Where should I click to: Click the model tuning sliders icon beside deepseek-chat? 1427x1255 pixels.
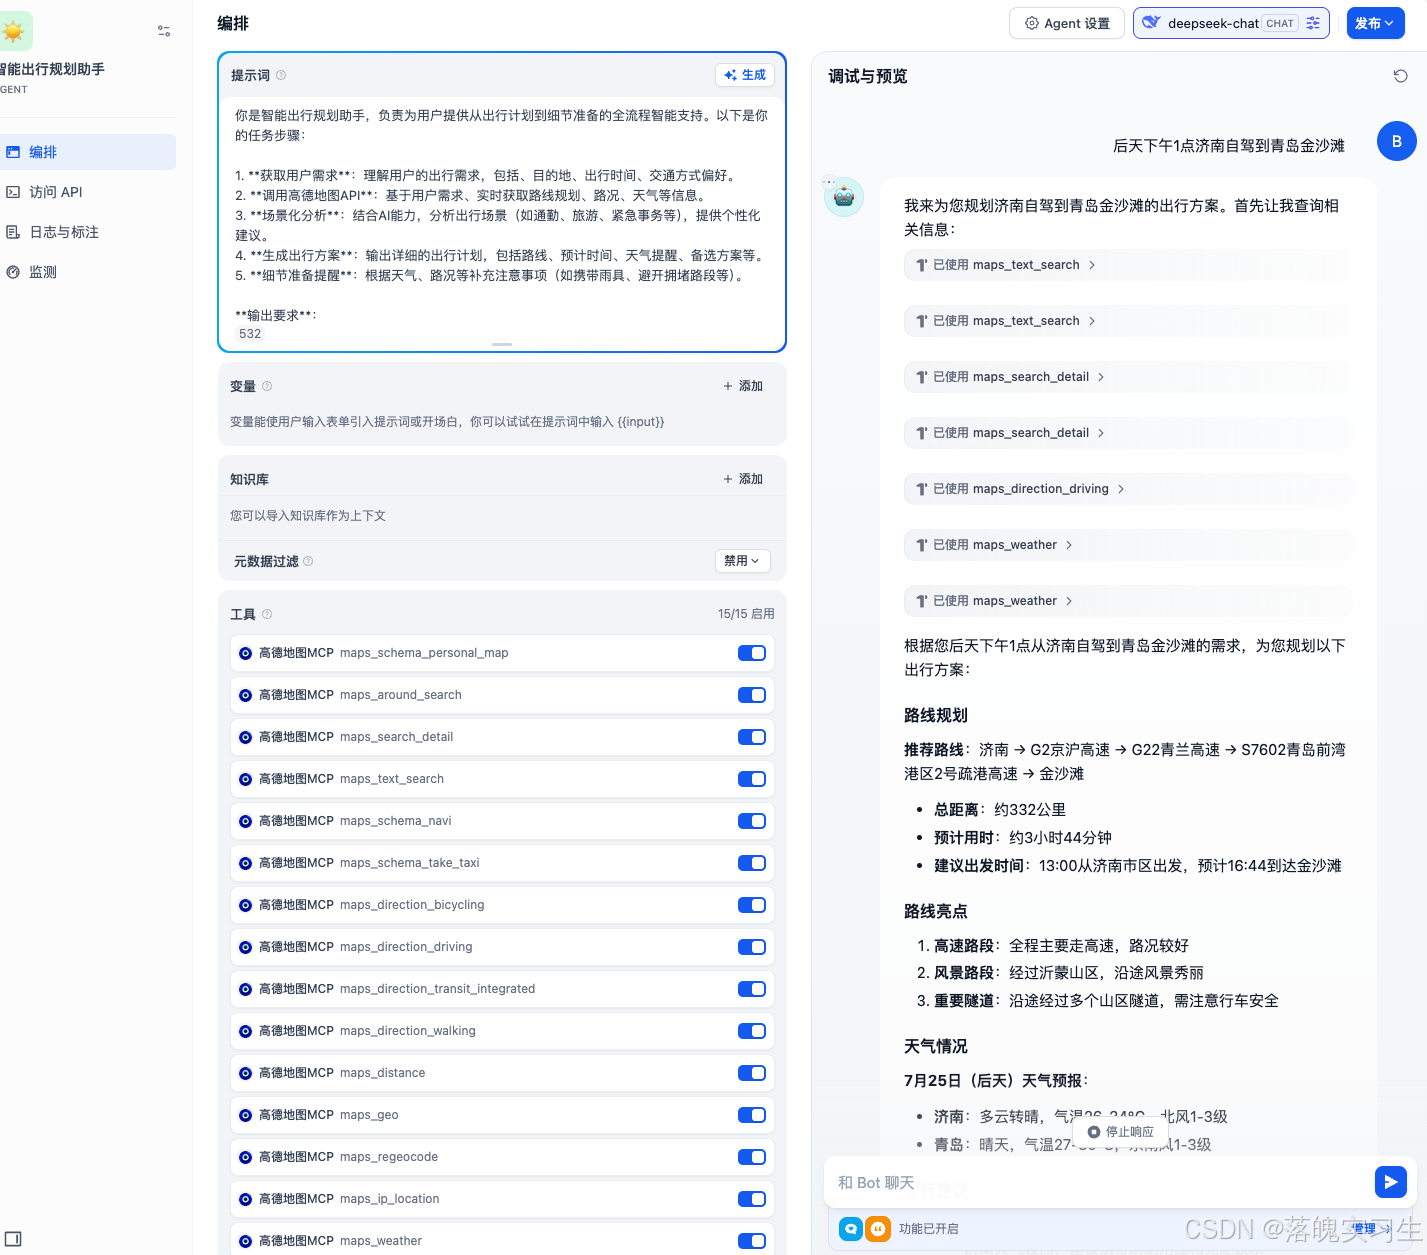coord(1313,23)
